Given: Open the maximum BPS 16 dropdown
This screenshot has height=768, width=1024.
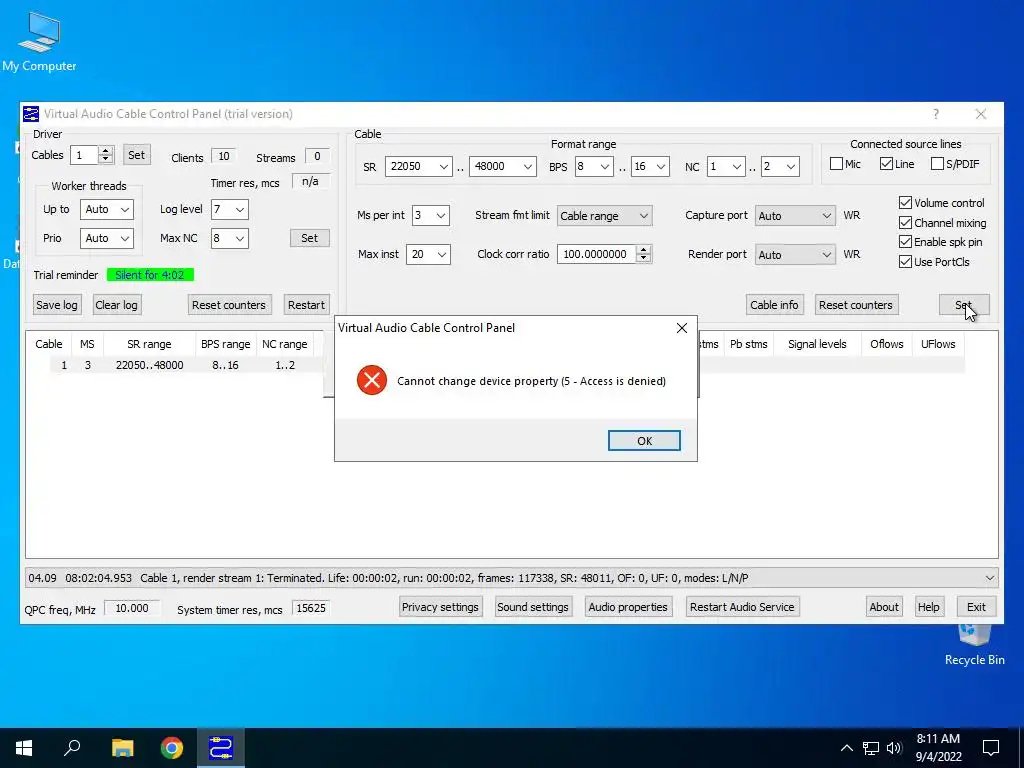Looking at the screenshot, I should click(650, 167).
